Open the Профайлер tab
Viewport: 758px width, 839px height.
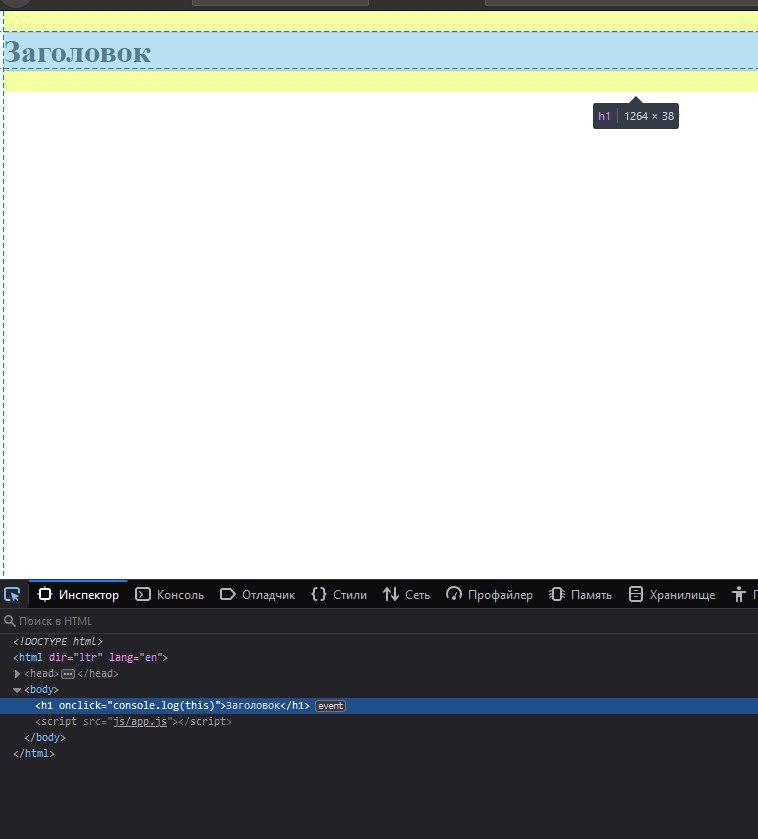click(x=489, y=594)
